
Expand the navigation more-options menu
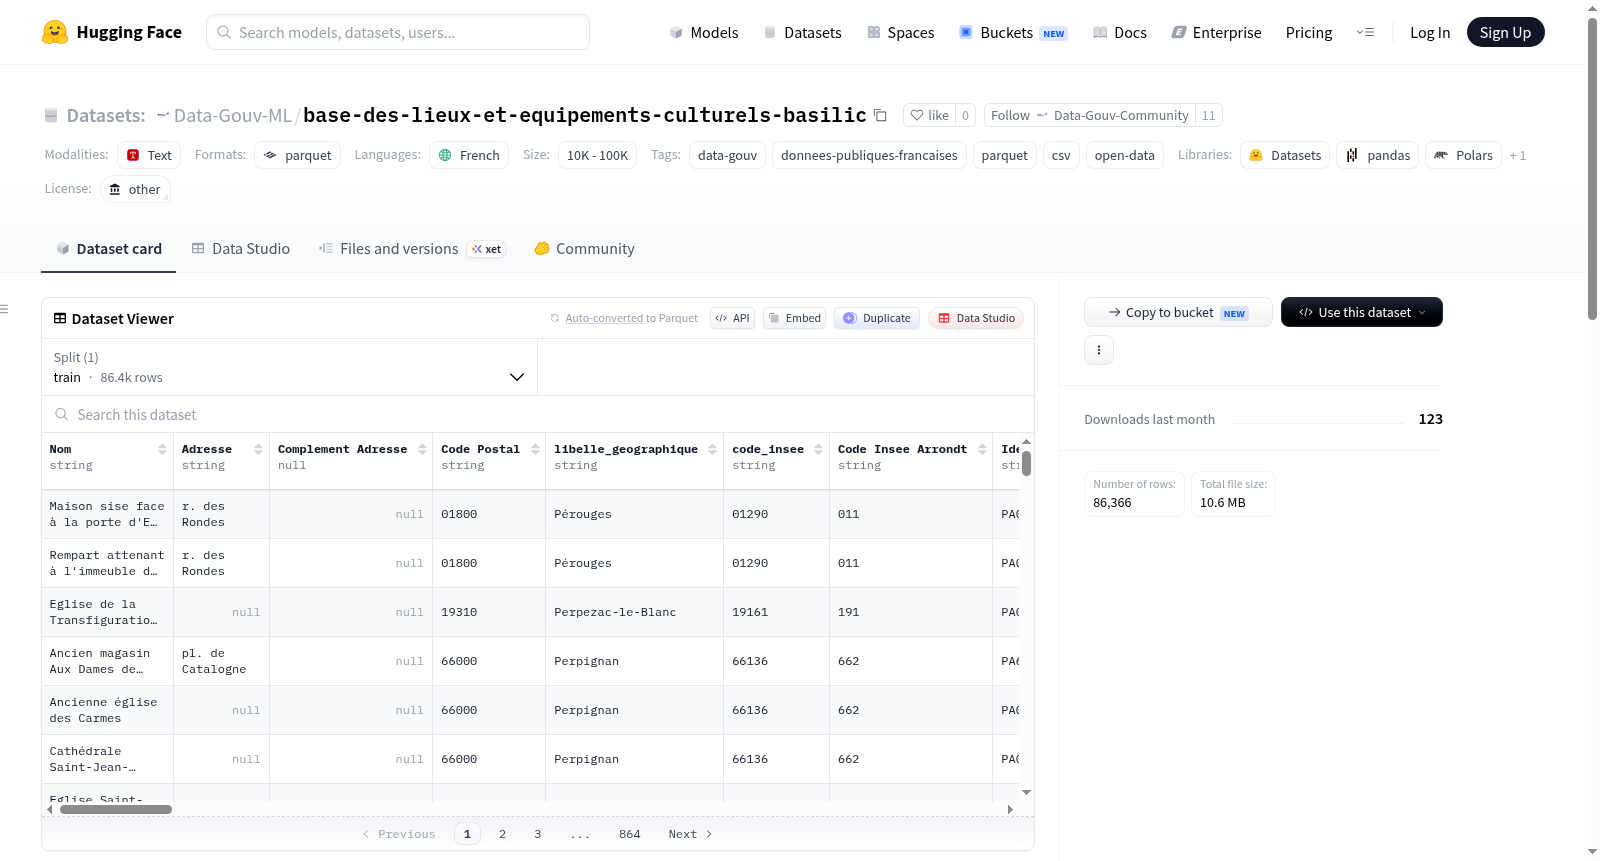coord(1365,32)
